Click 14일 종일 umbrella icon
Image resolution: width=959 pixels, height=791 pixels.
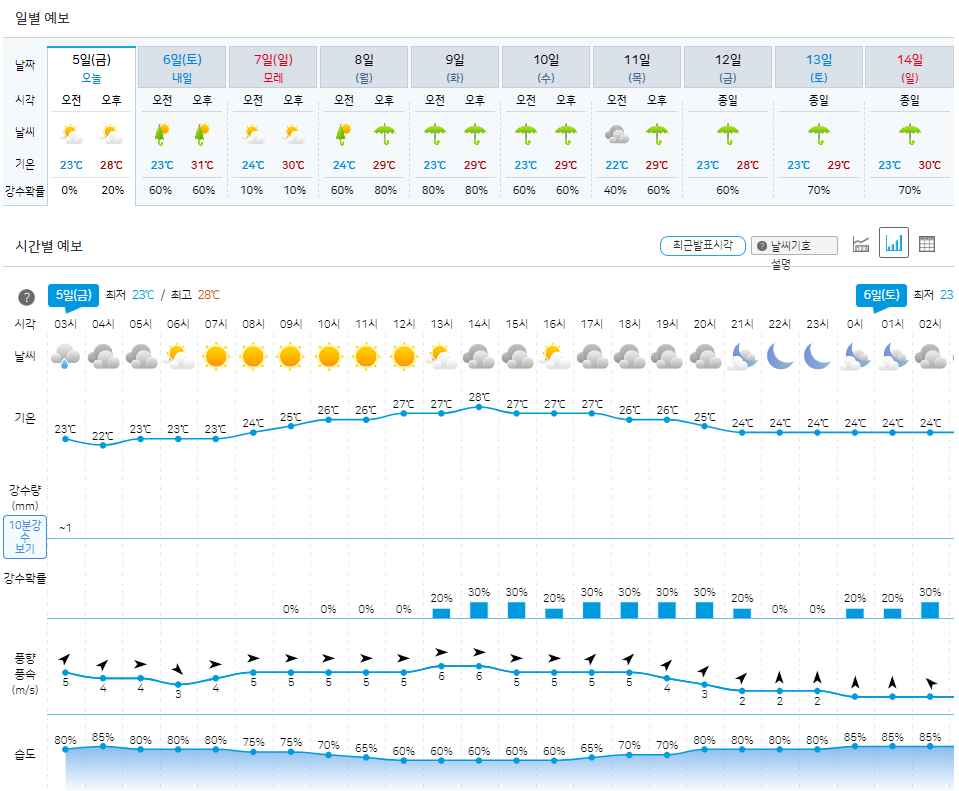click(x=909, y=134)
